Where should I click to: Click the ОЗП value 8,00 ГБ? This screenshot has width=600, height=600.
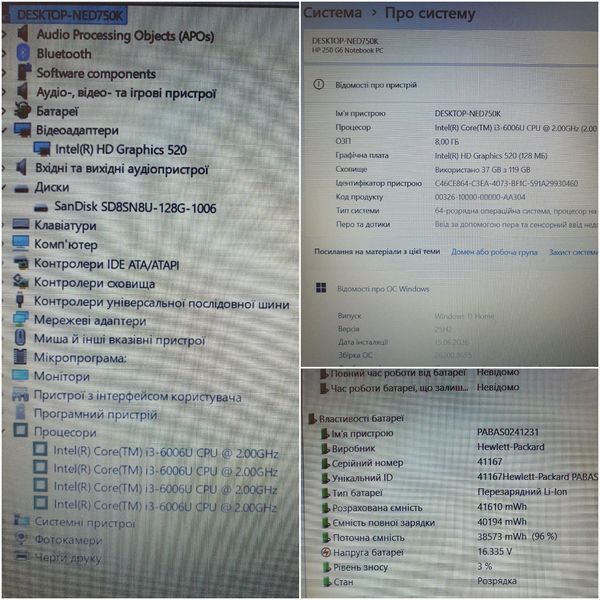tap(447, 142)
